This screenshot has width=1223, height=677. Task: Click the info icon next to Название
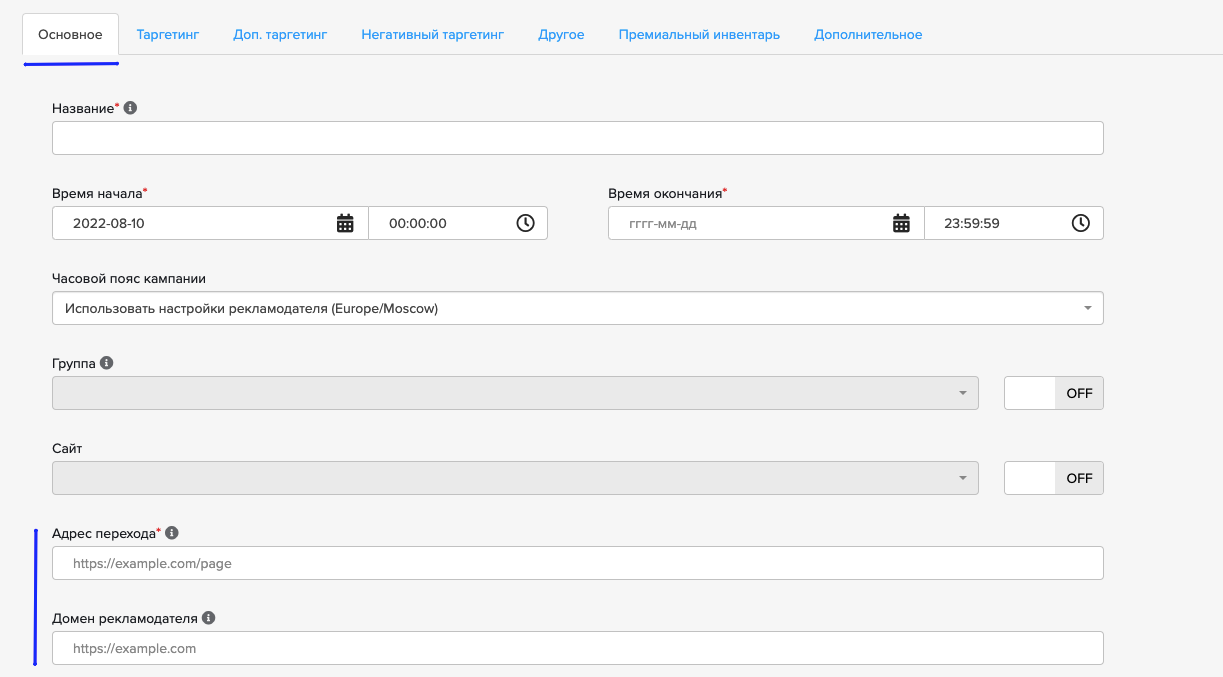130,108
